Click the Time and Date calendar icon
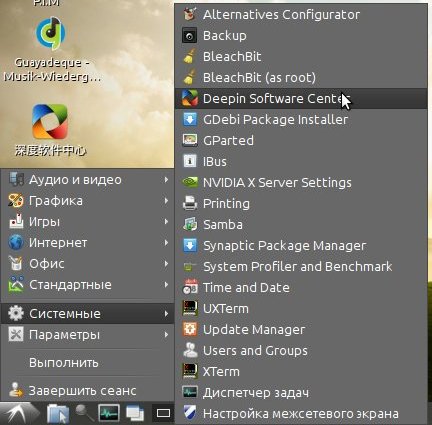Image resolution: width=432 pixels, height=425 pixels. (190, 288)
